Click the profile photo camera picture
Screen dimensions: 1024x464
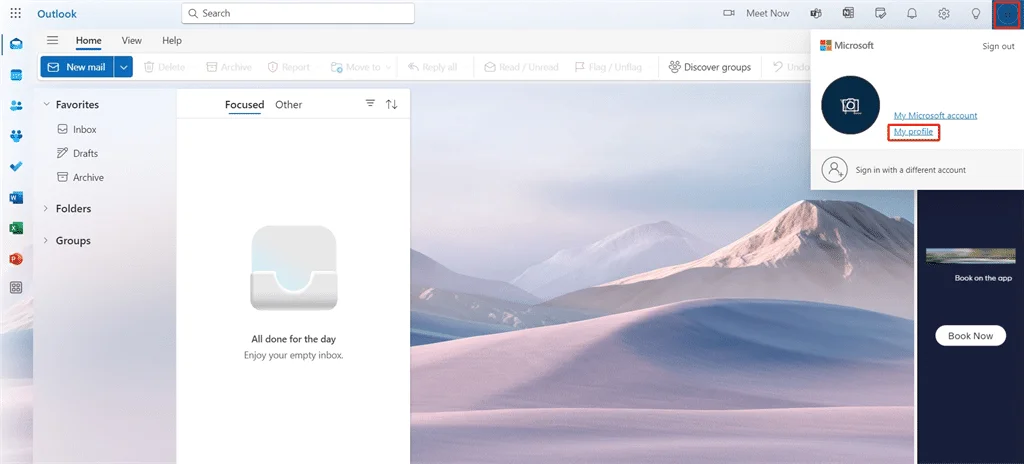(850, 105)
